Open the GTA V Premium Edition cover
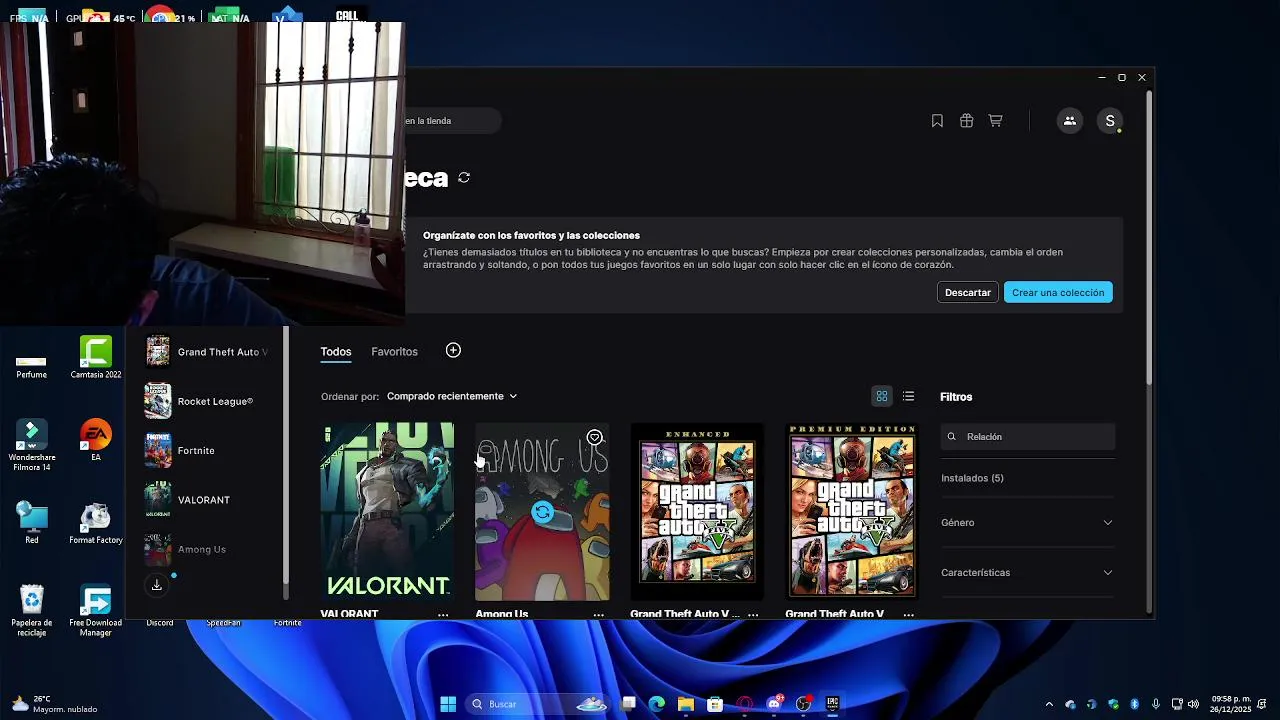The image size is (1280, 720). click(852, 511)
